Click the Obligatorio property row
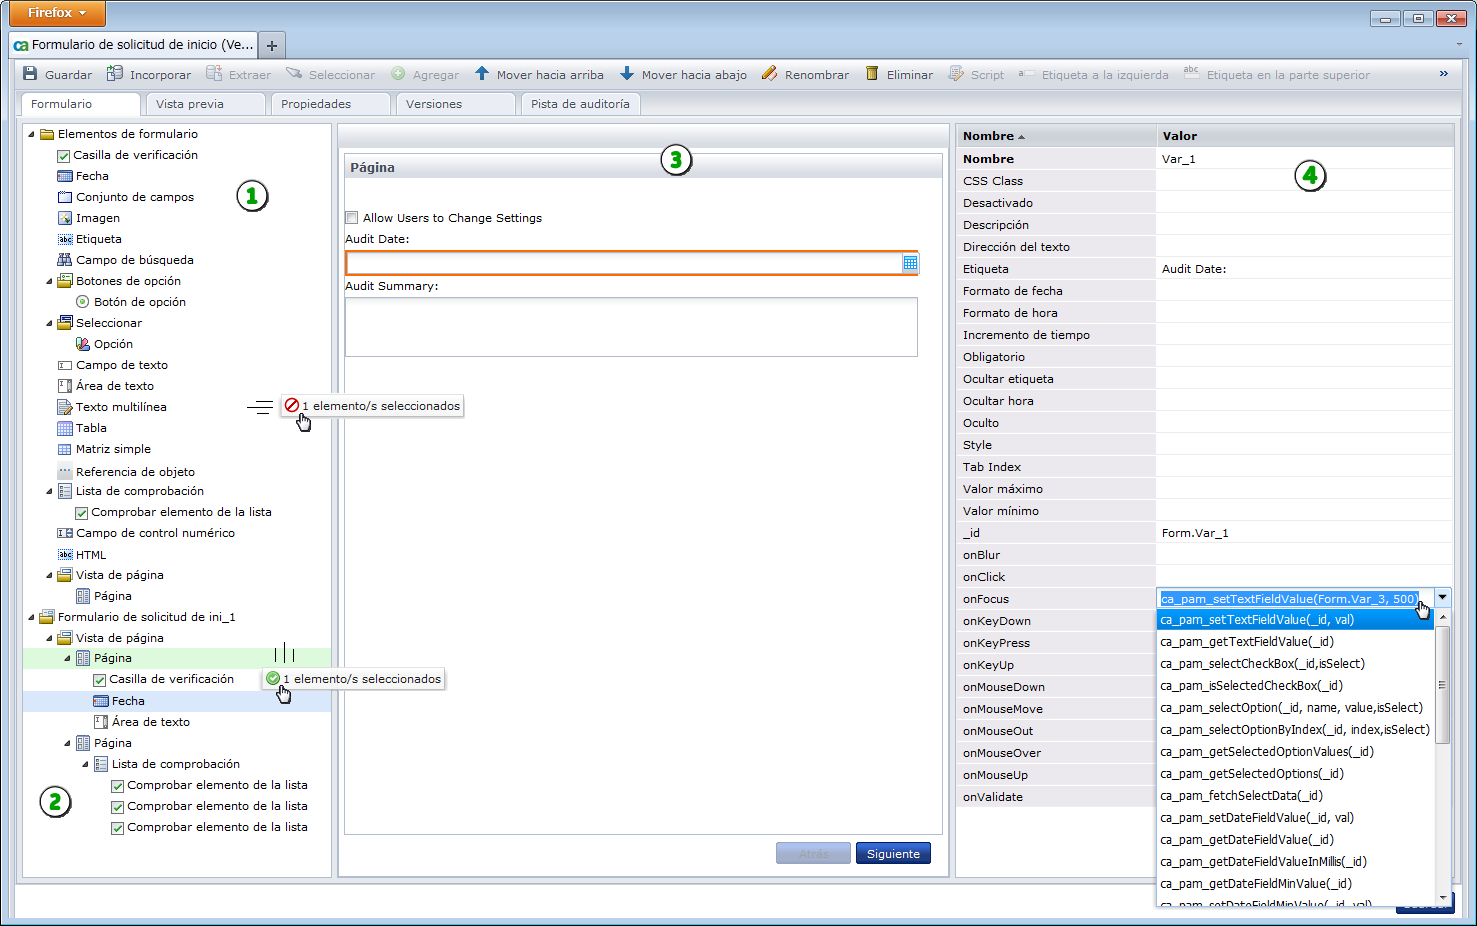 (x=1205, y=357)
